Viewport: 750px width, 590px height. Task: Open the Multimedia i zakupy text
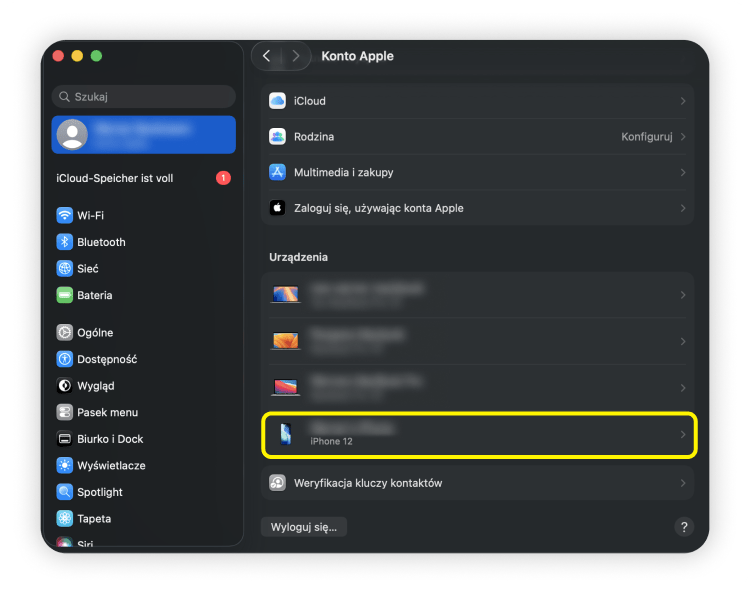click(x=343, y=172)
